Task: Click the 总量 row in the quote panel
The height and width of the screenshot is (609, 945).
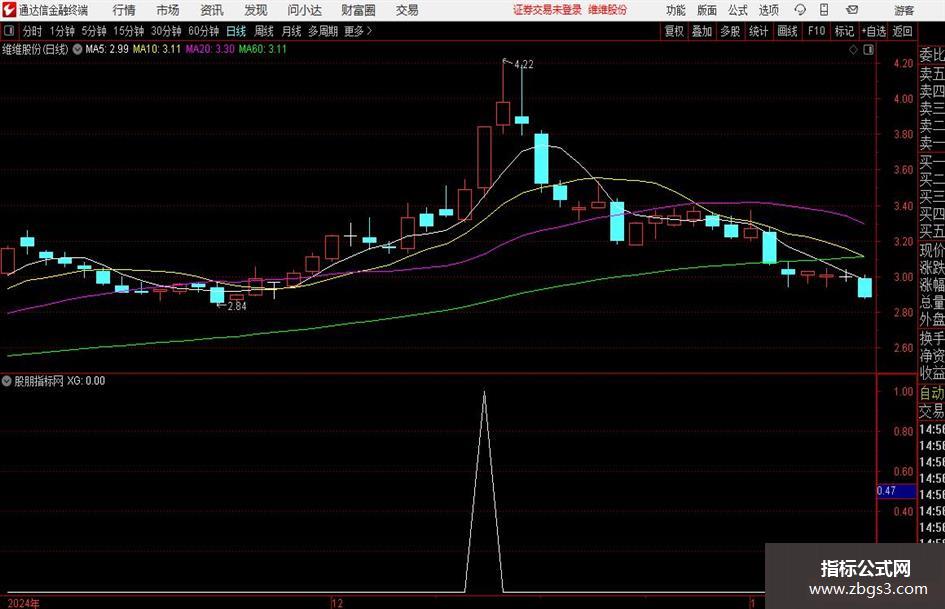Action: (932, 303)
